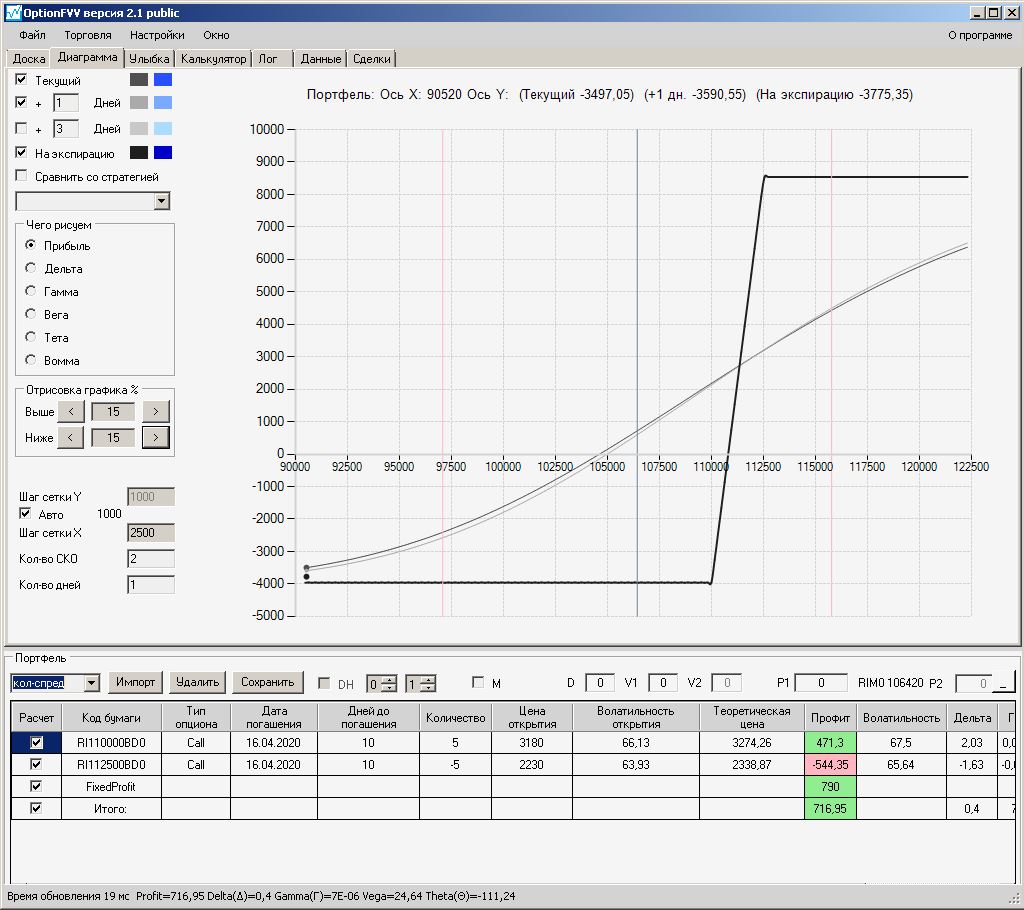Click the right arrow for Выше percent
The width and height of the screenshot is (1024, 910).
click(x=155, y=412)
